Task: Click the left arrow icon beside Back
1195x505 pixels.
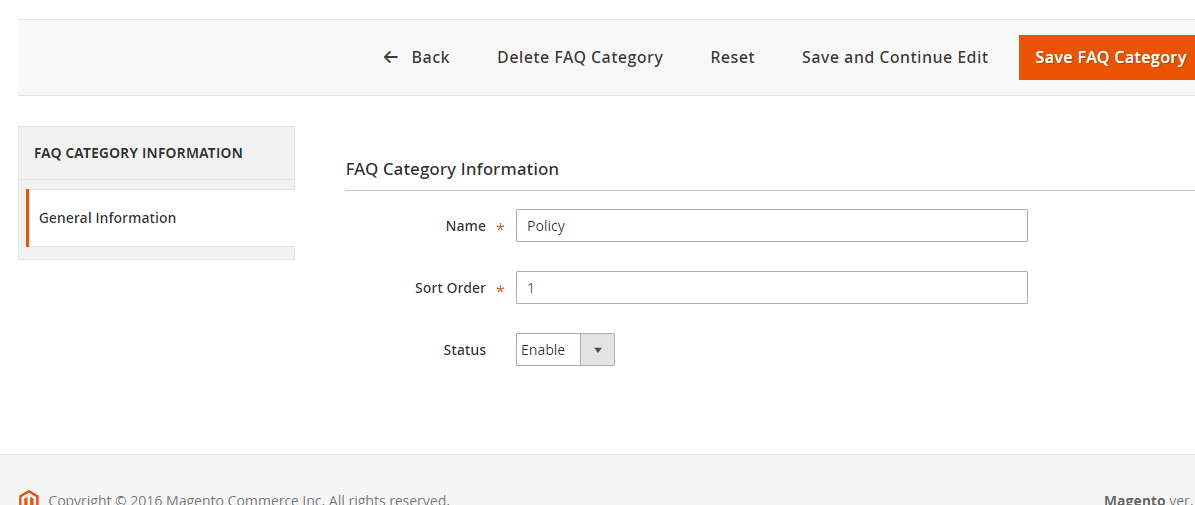Action: tap(391, 58)
